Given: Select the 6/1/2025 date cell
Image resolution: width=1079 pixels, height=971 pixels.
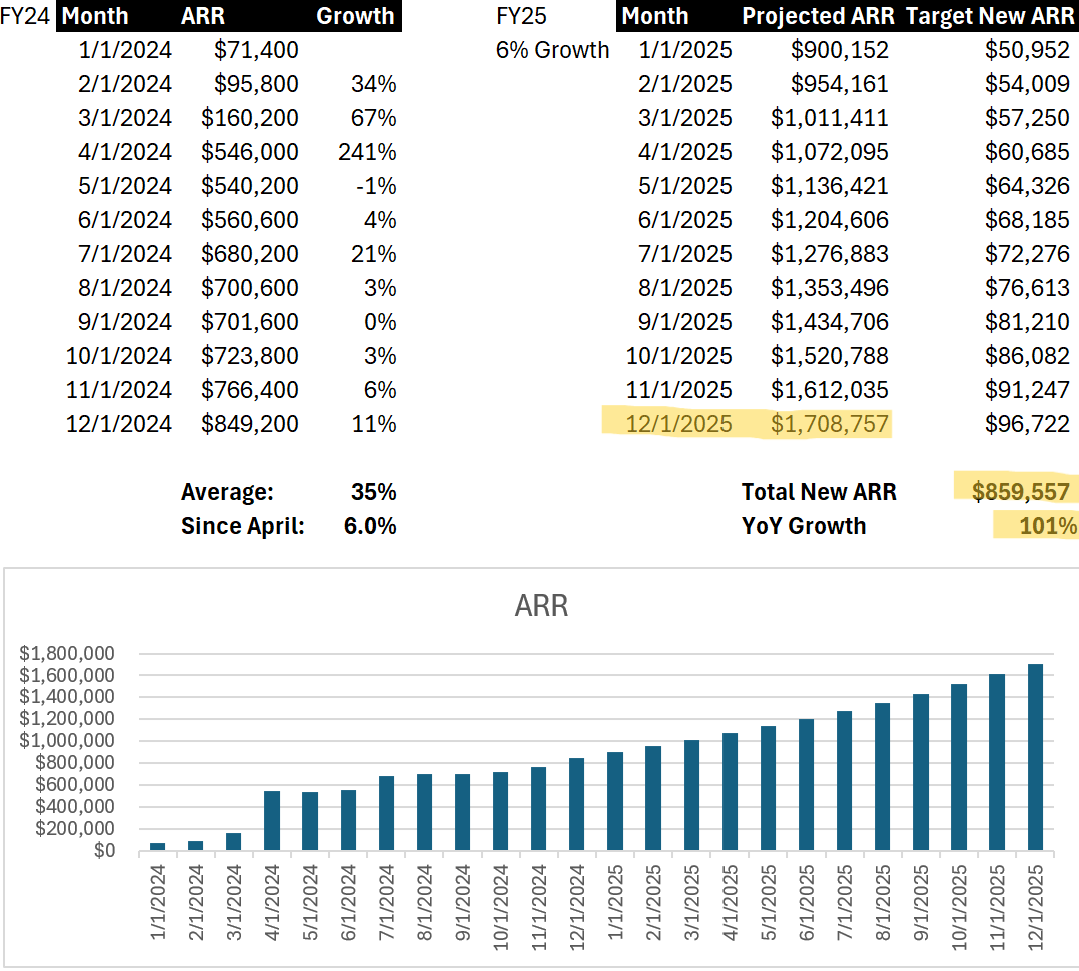Looking at the screenshot, I should coord(685,220).
